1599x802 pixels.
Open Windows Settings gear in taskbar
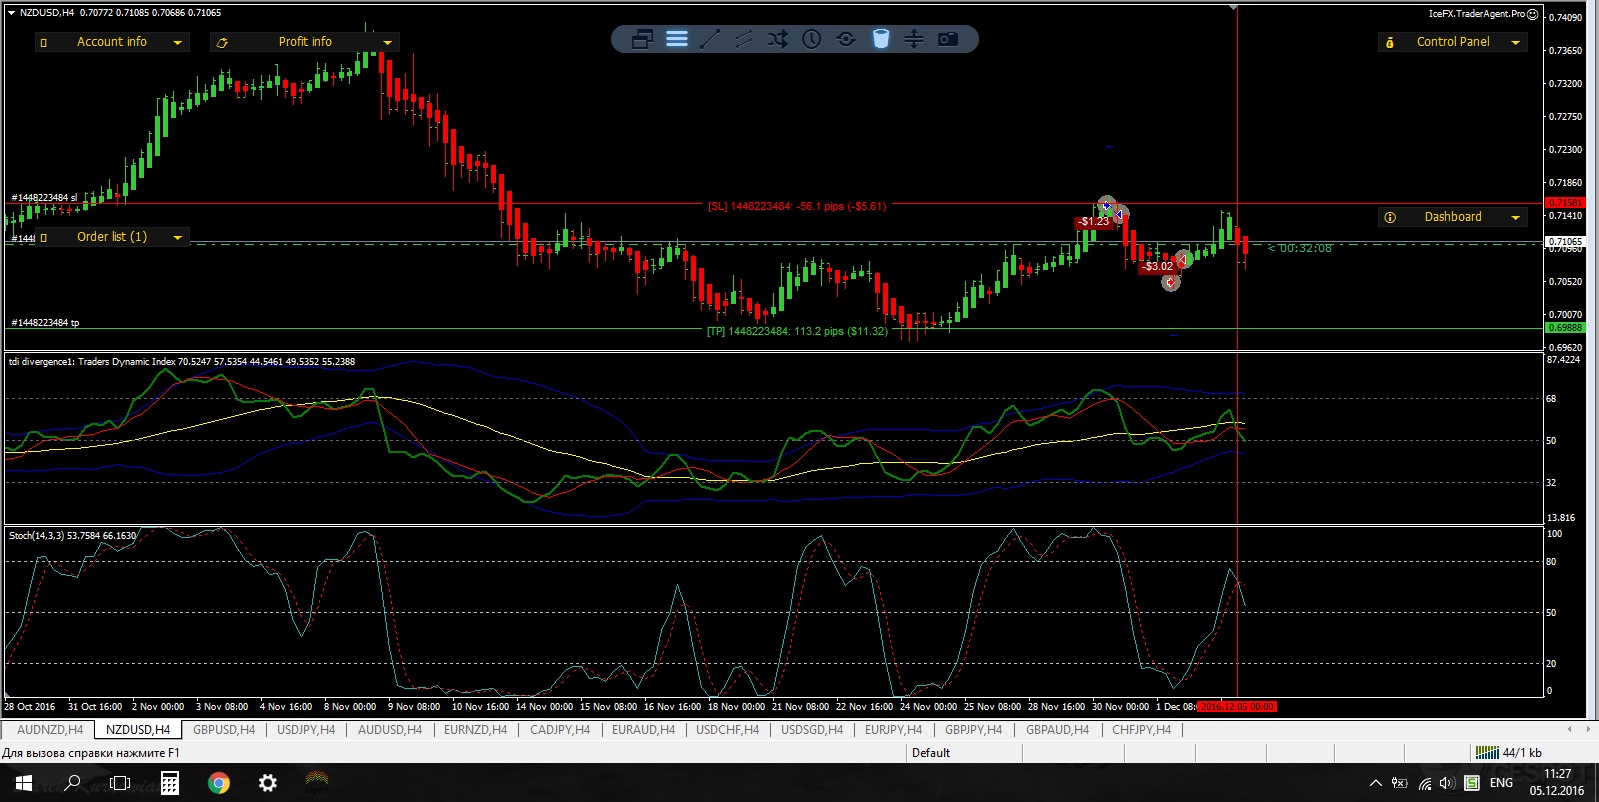(268, 783)
